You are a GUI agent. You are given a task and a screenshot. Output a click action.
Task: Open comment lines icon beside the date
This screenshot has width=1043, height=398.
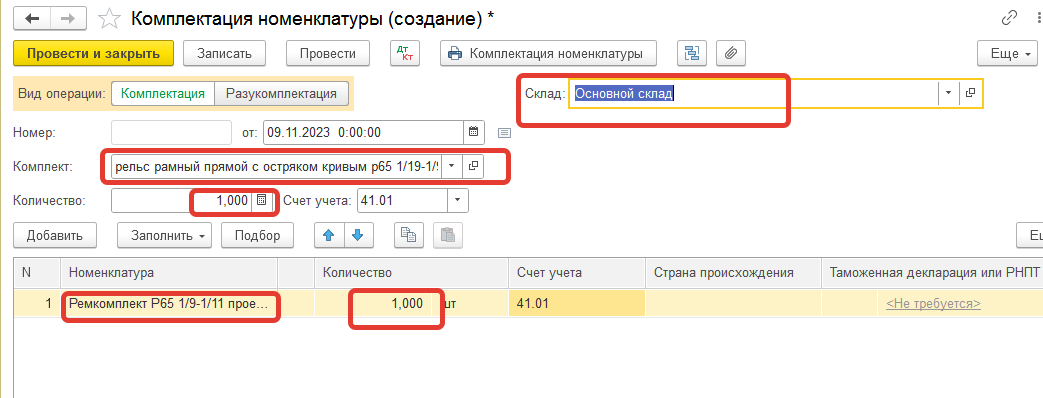(504, 132)
